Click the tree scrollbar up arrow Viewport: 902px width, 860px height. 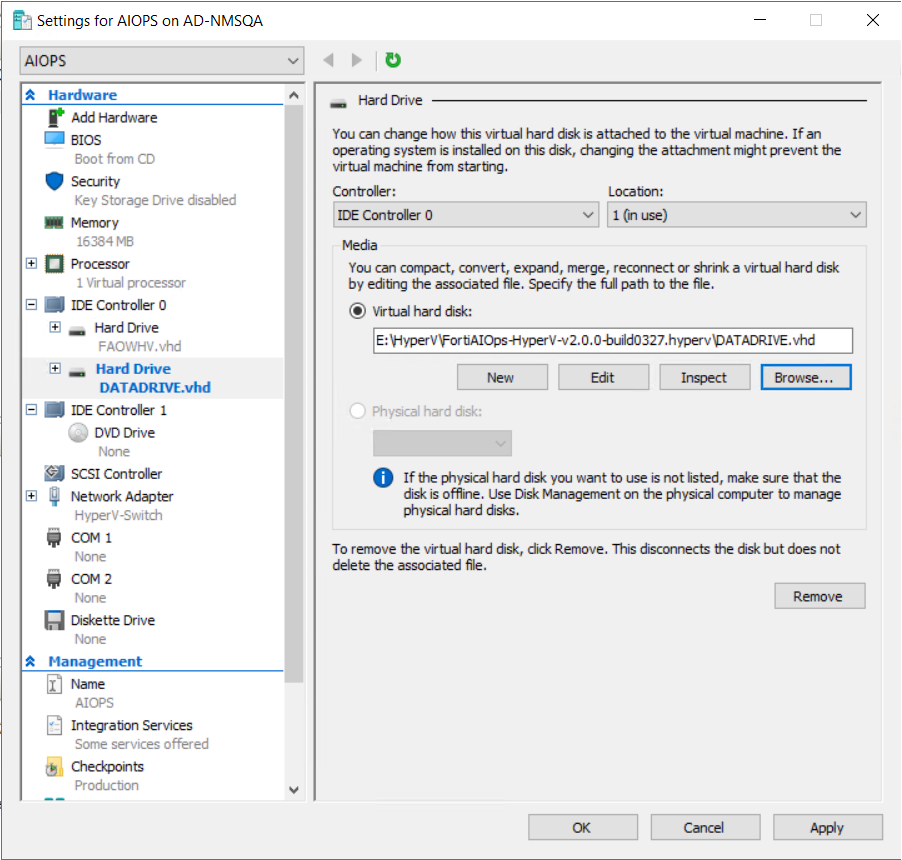[x=294, y=95]
